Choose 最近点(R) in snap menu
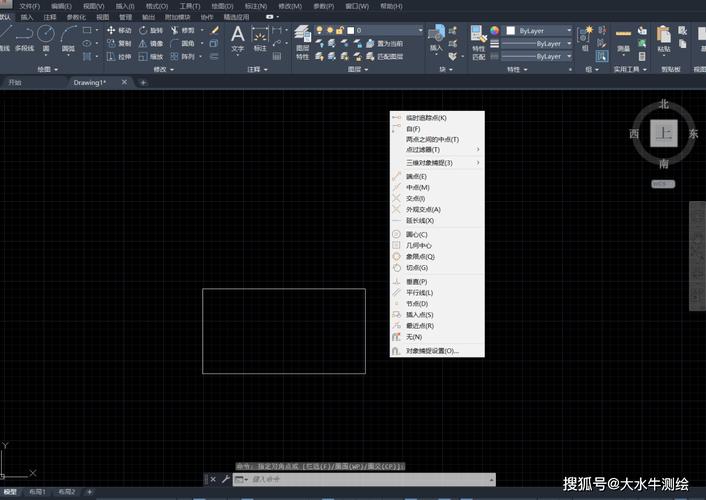Viewport: 706px width, 500px height. [437, 326]
